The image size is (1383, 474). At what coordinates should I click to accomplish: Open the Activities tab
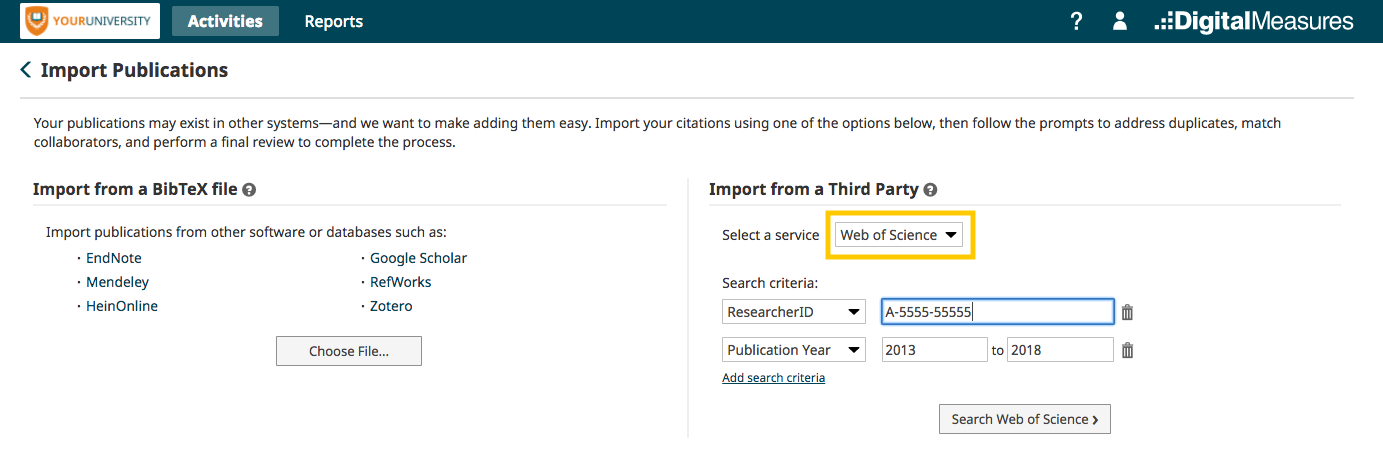coord(225,21)
